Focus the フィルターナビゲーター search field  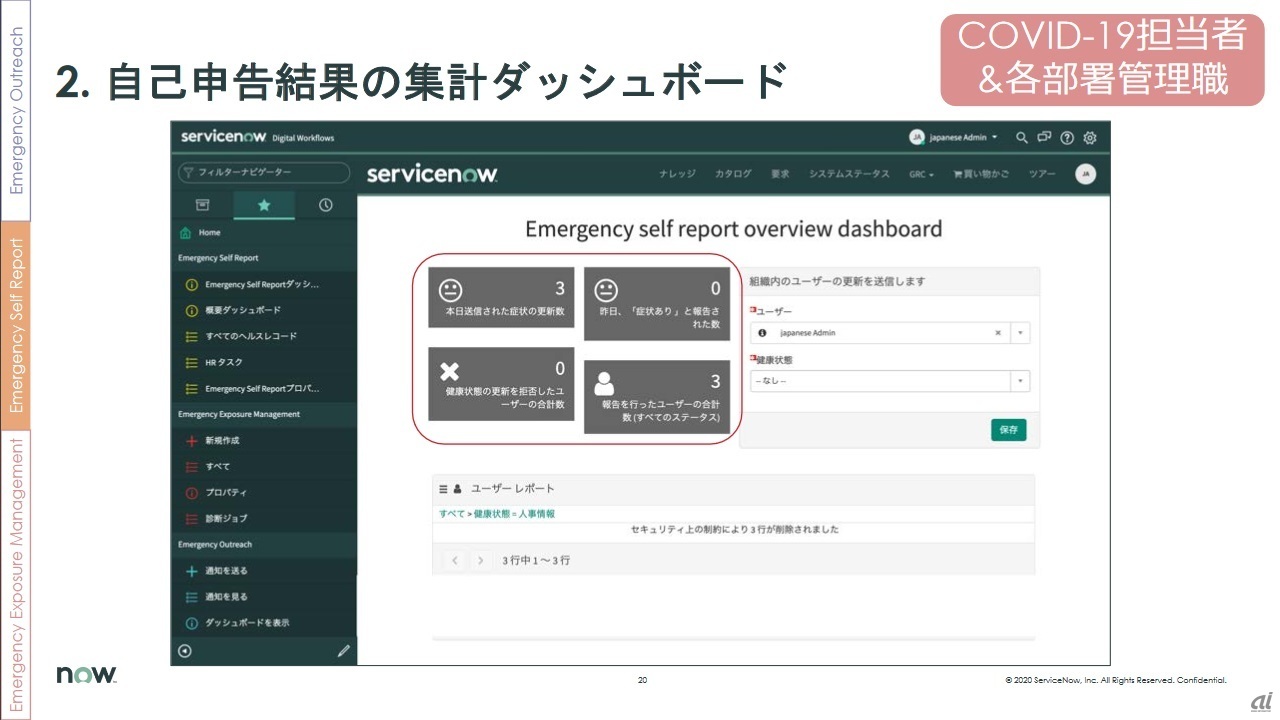point(264,173)
